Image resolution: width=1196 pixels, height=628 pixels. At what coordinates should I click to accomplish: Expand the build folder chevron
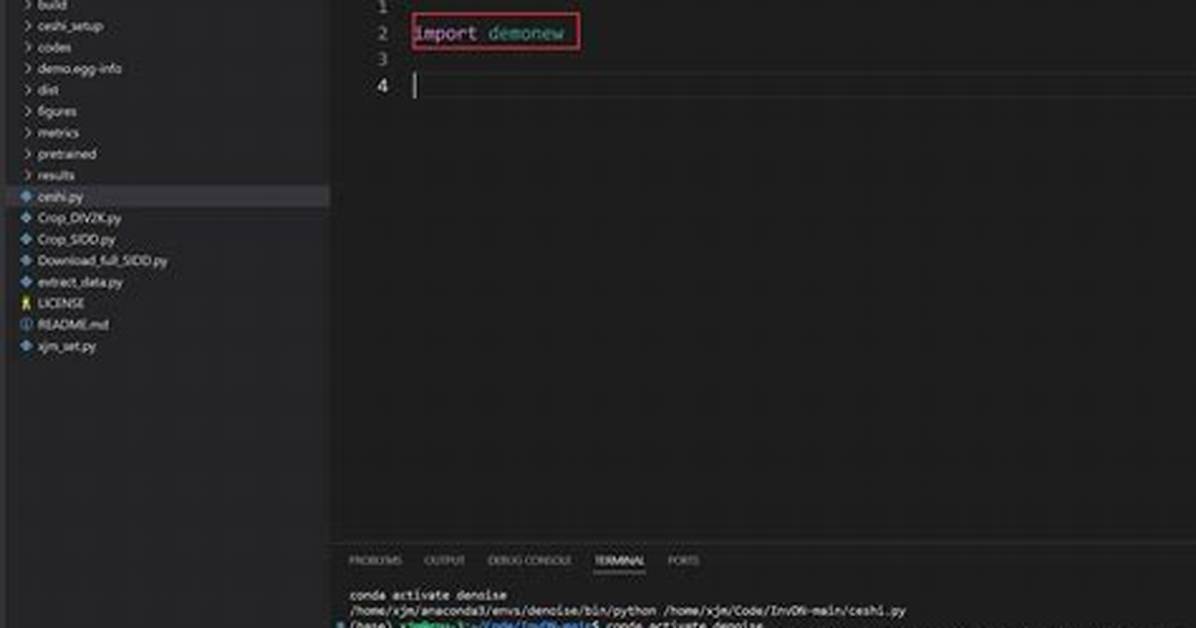[28, 5]
